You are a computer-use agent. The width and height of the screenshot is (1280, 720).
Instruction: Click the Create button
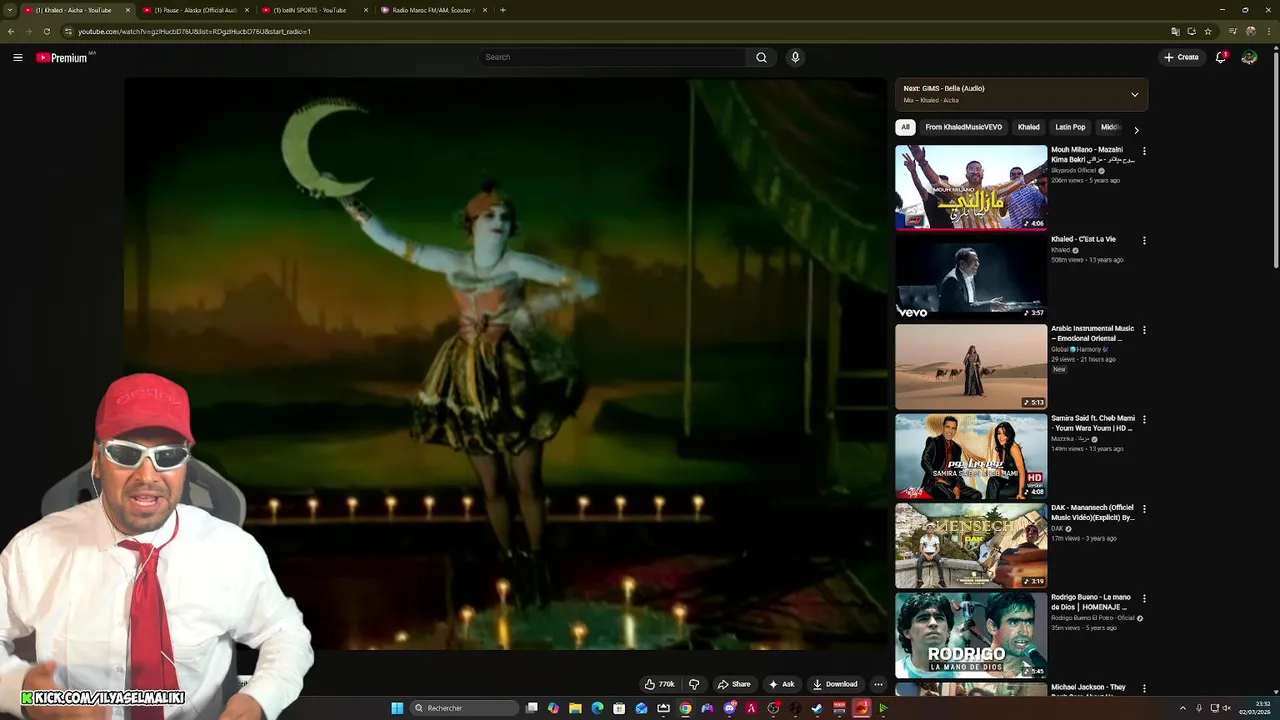[x=1181, y=57]
